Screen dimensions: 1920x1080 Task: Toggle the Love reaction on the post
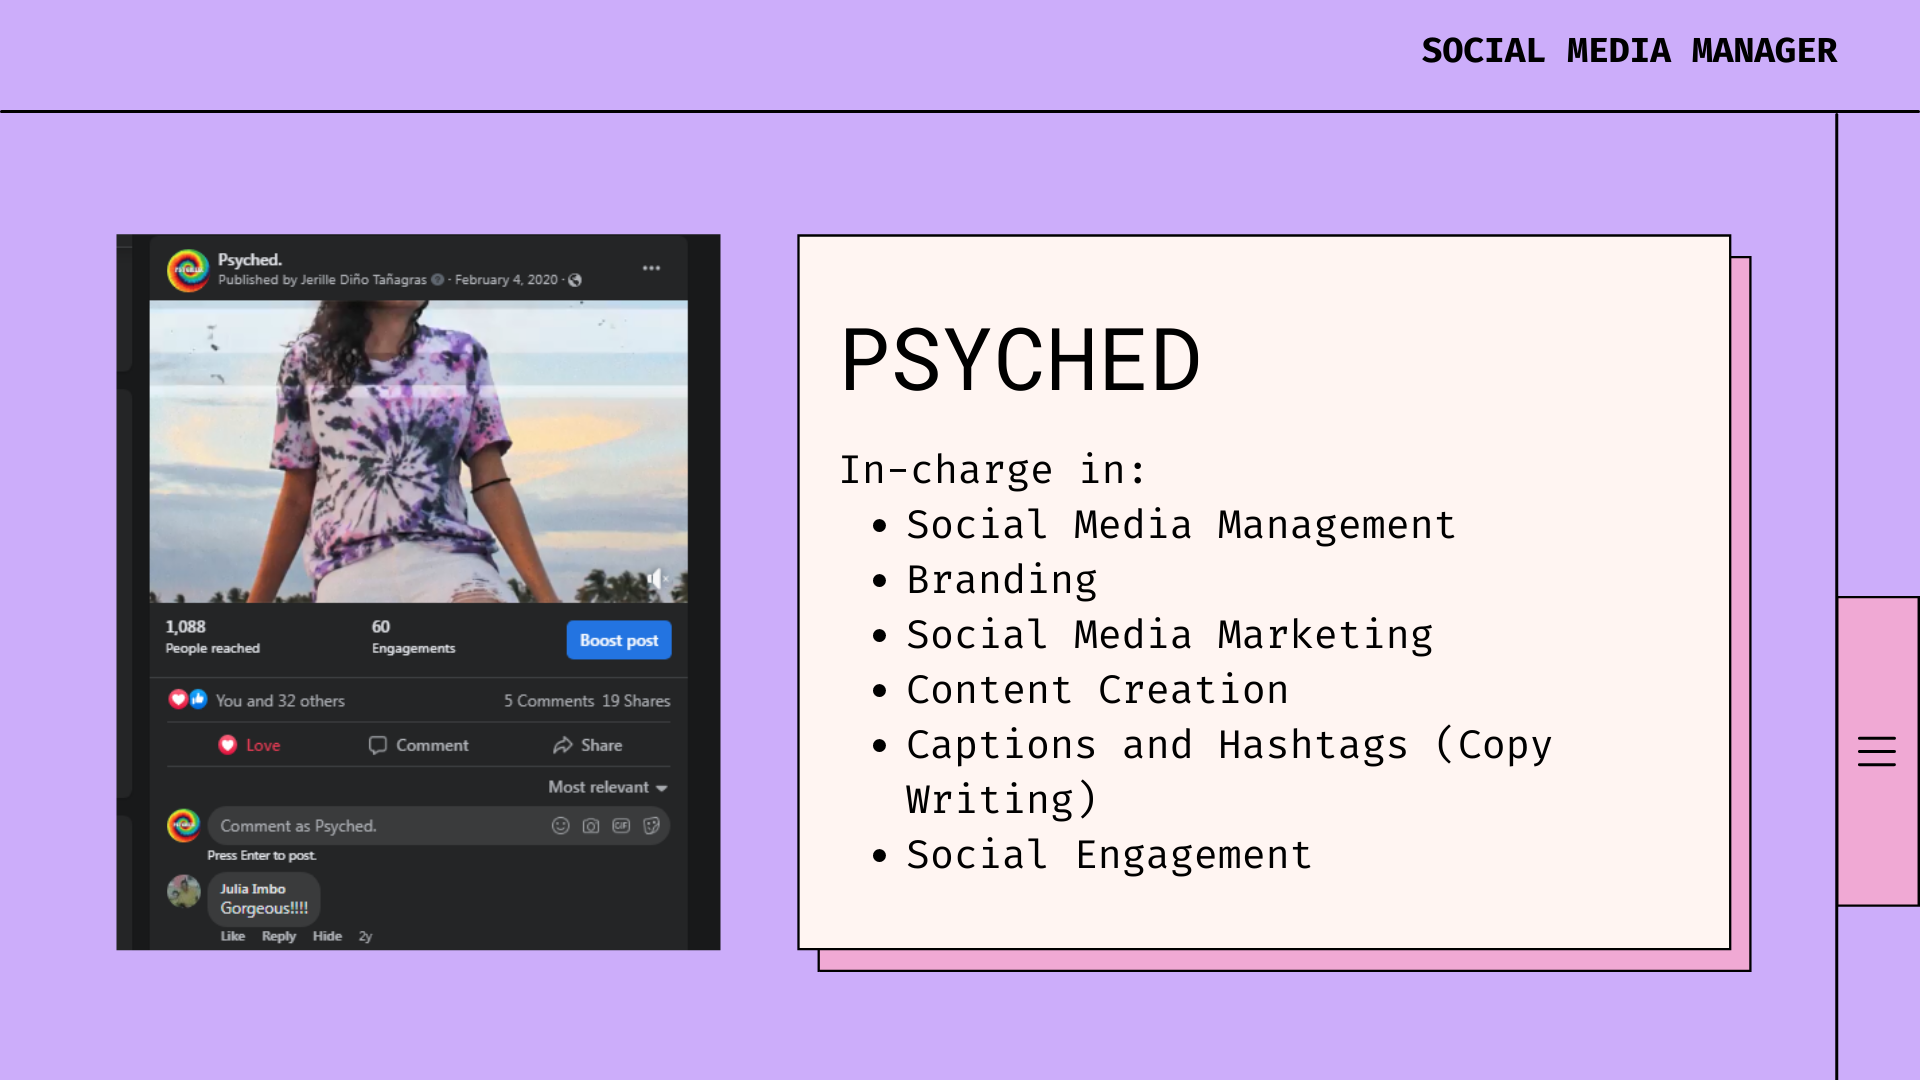pyautogui.click(x=250, y=745)
